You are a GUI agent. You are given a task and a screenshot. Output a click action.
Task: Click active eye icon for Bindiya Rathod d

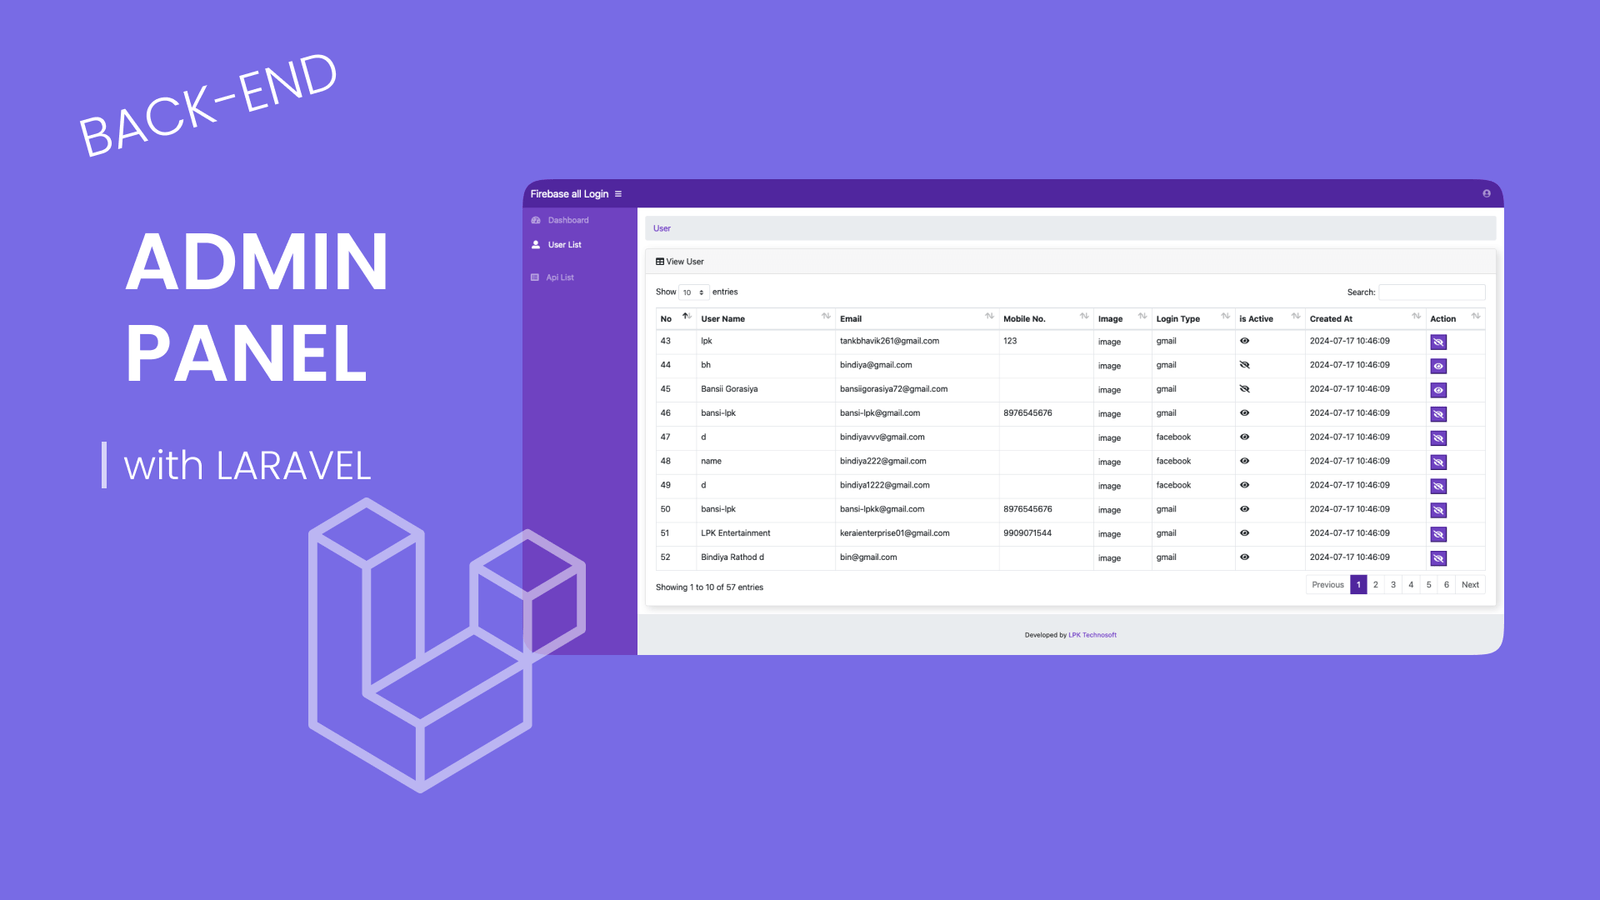tap(1245, 557)
